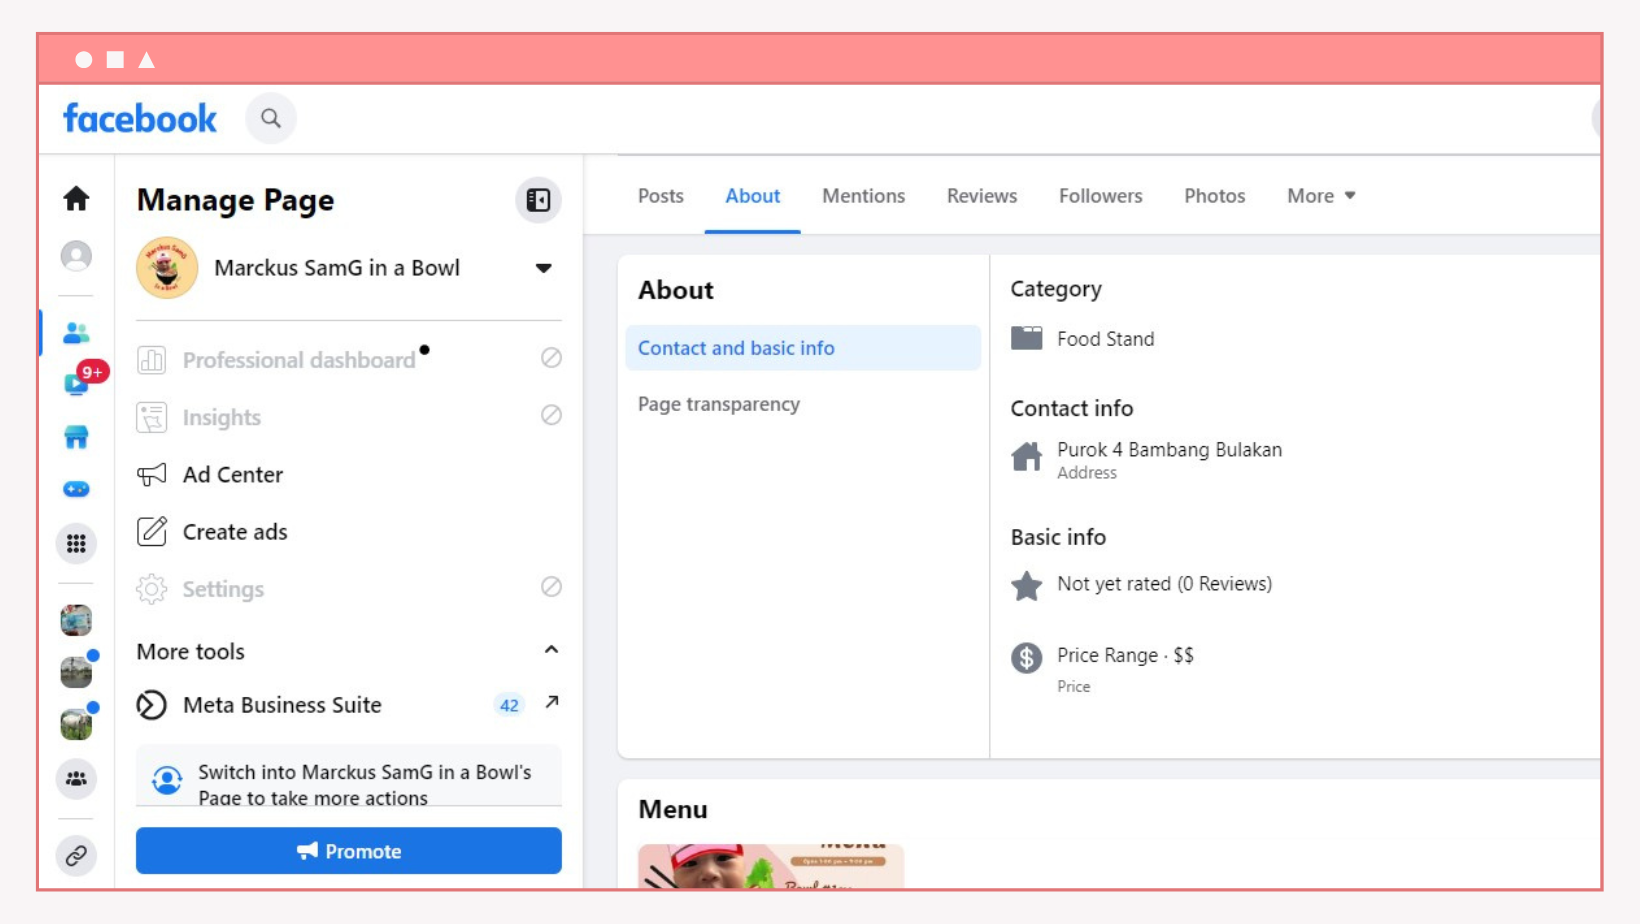Select the About tab

(x=753, y=196)
